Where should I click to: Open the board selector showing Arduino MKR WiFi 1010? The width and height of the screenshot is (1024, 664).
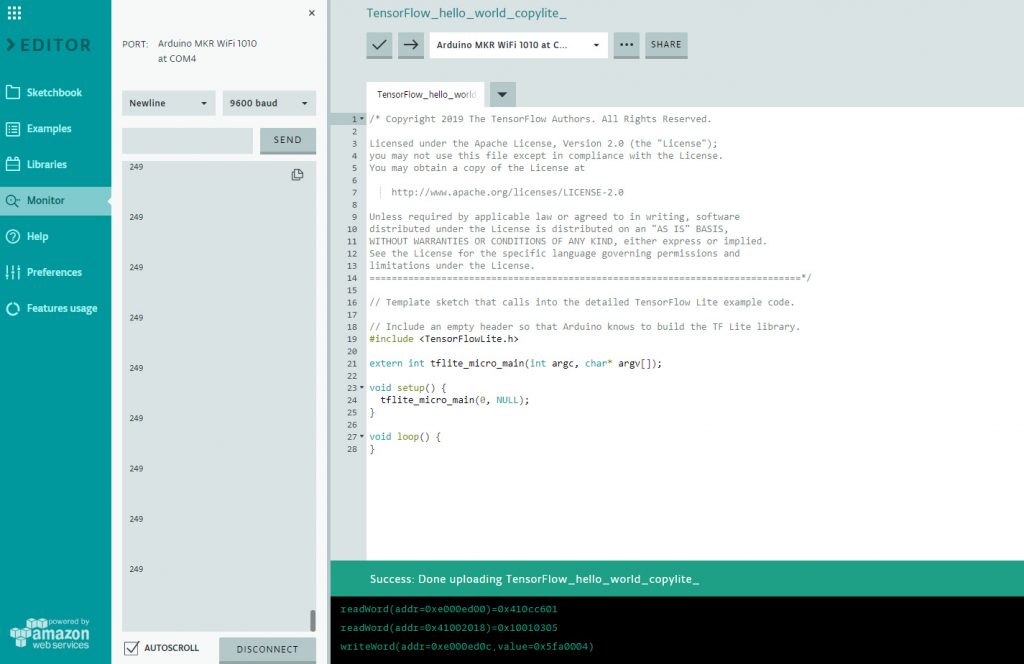tap(515, 46)
